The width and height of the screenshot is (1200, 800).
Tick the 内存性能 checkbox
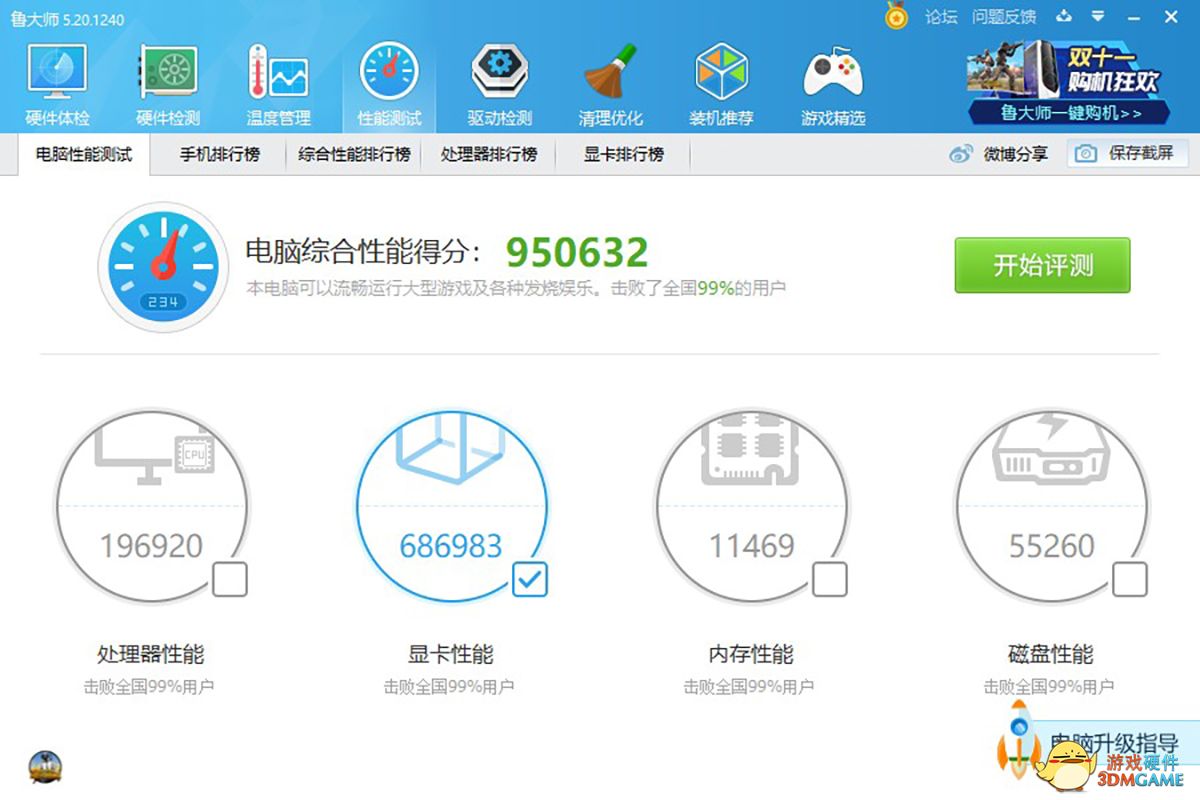[830, 580]
